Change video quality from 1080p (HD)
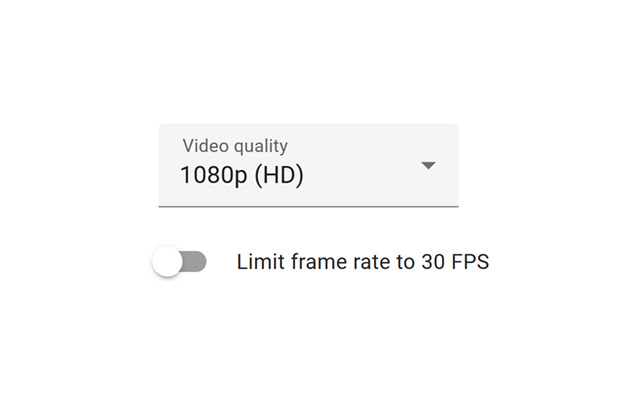Image resolution: width=640 pixels, height=400 pixels. tap(308, 165)
